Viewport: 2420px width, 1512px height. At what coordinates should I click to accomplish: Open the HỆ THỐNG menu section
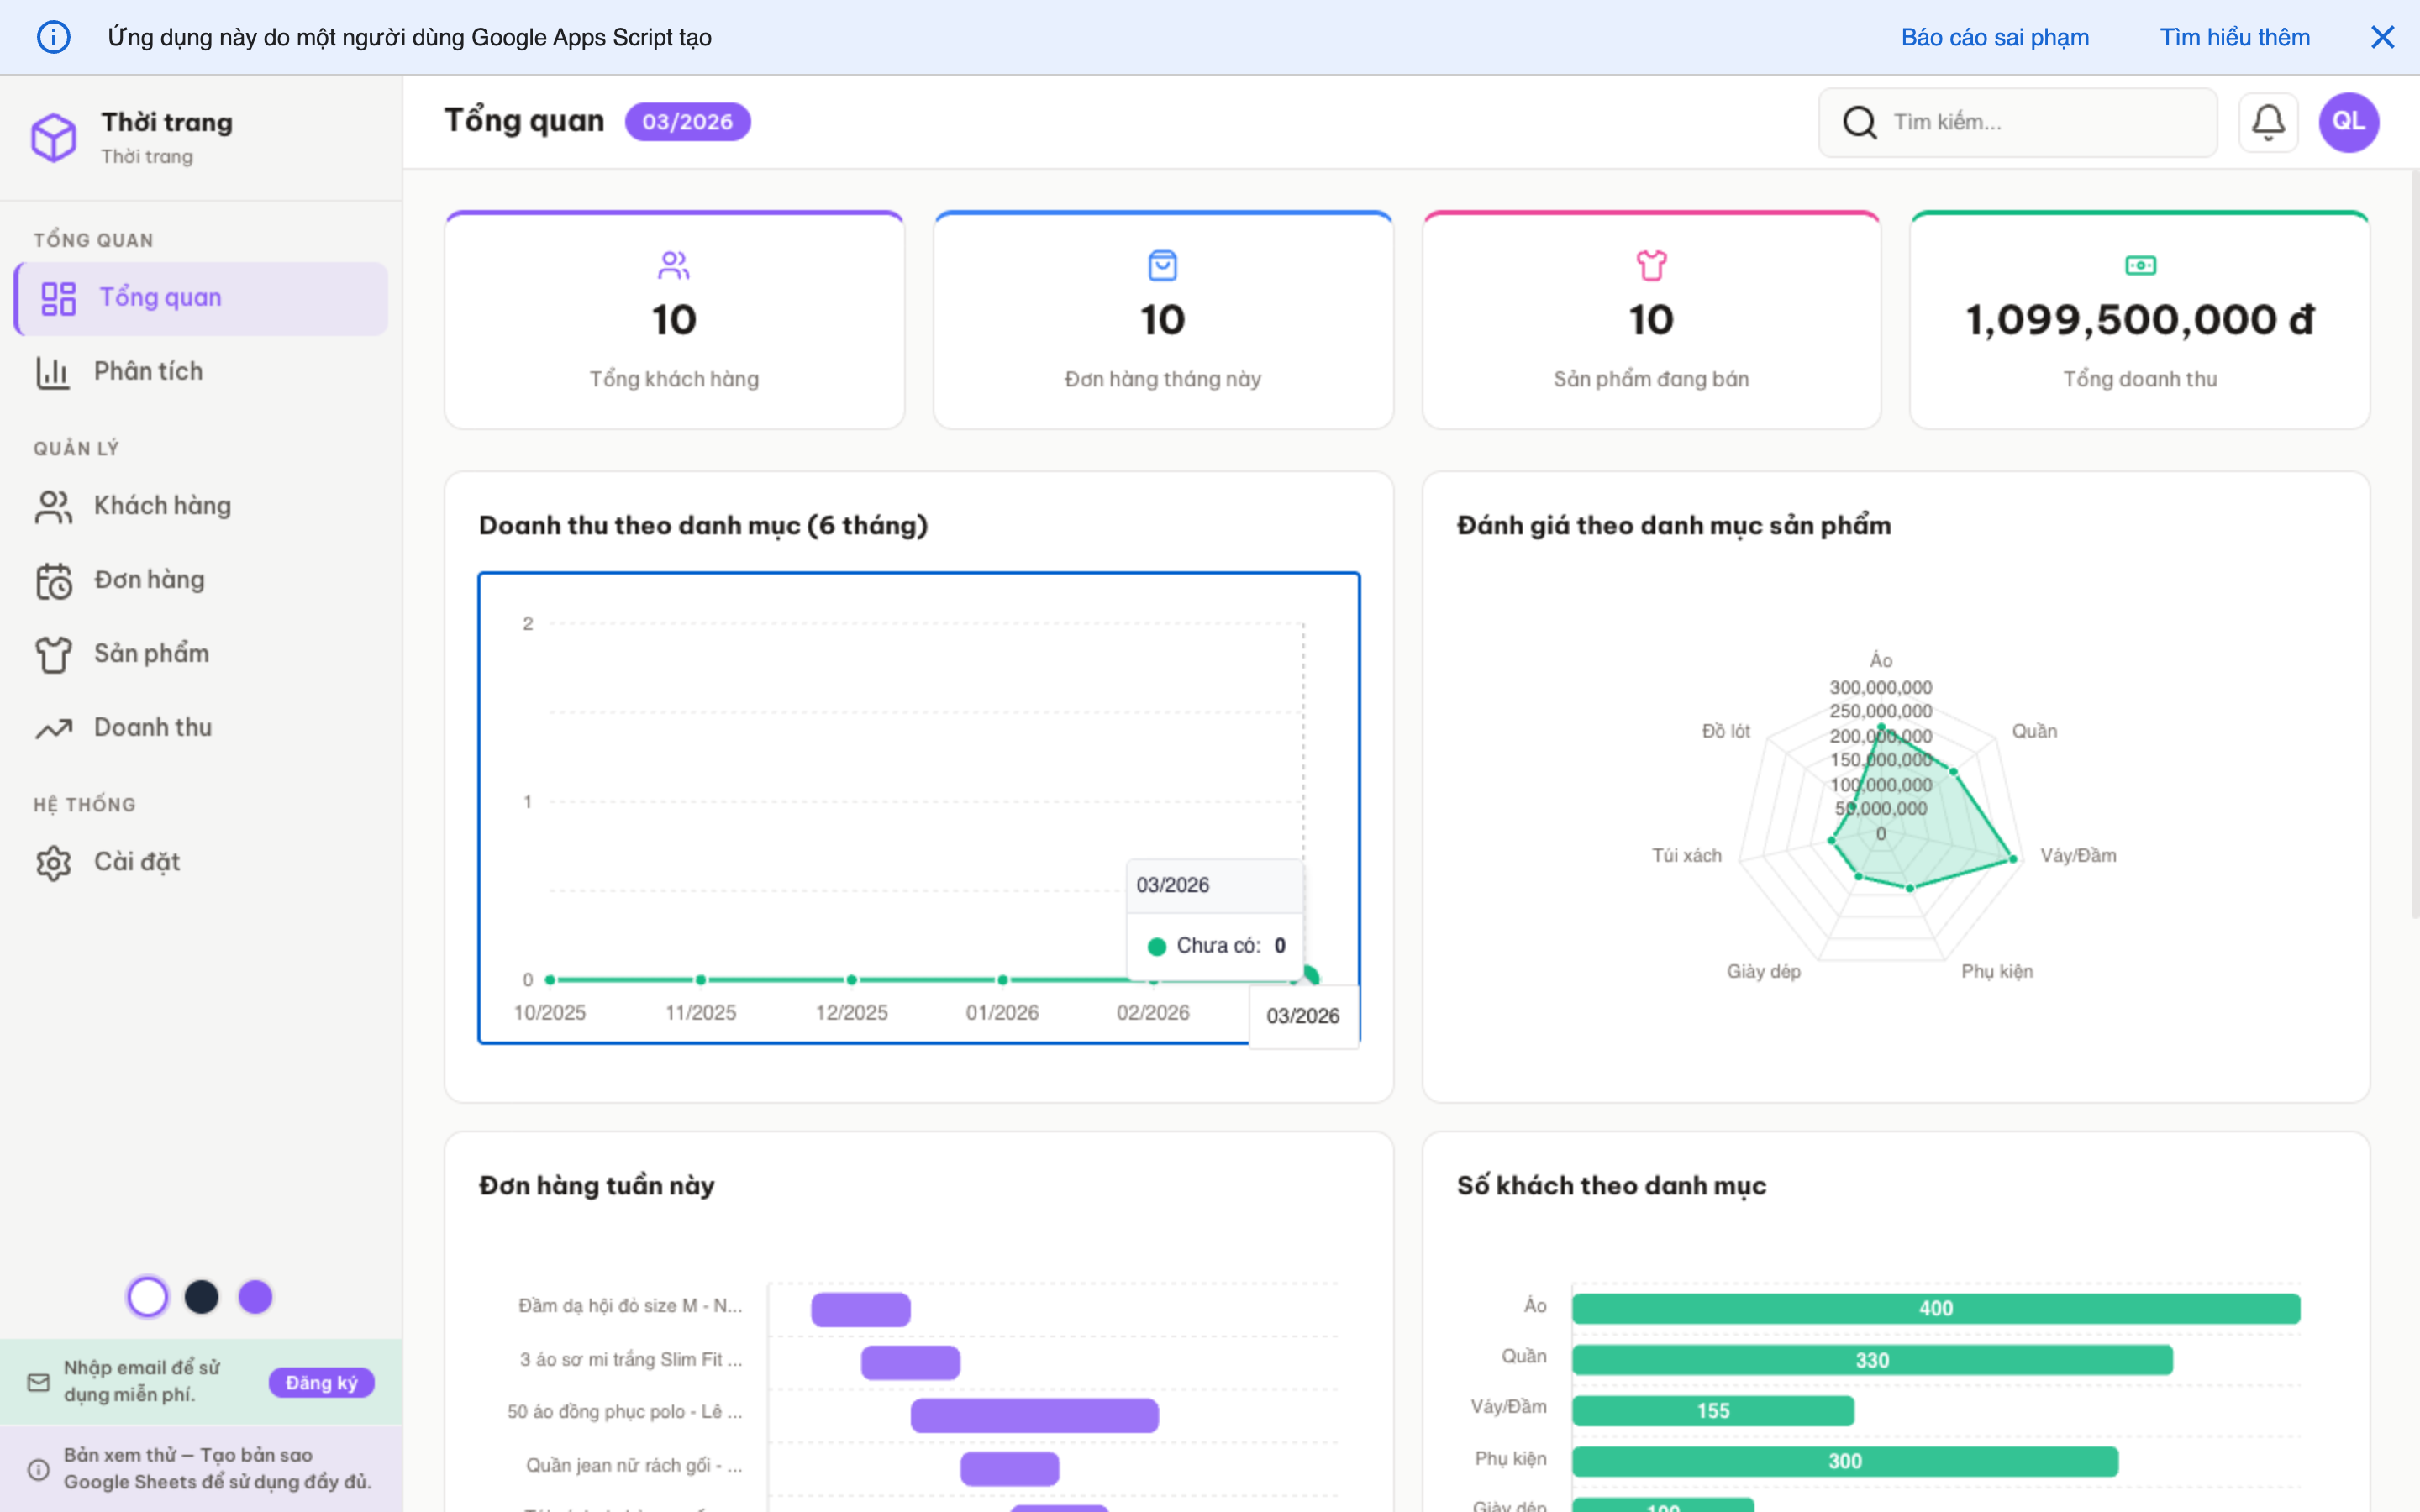84,803
